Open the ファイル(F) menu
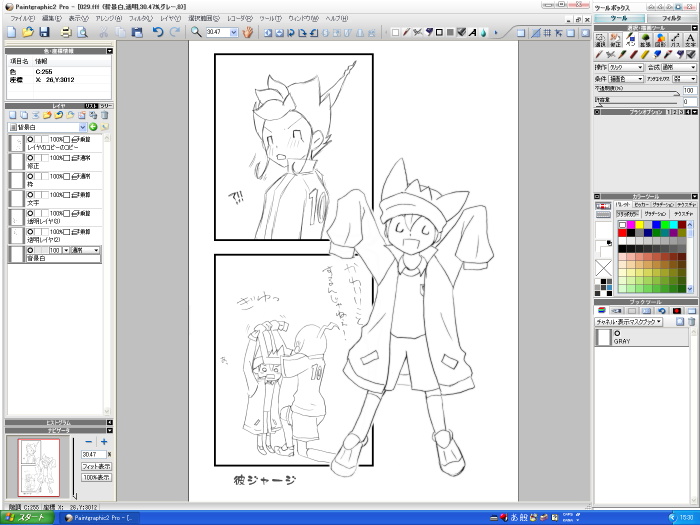Screen dimensions: 700x525 point(22,18)
